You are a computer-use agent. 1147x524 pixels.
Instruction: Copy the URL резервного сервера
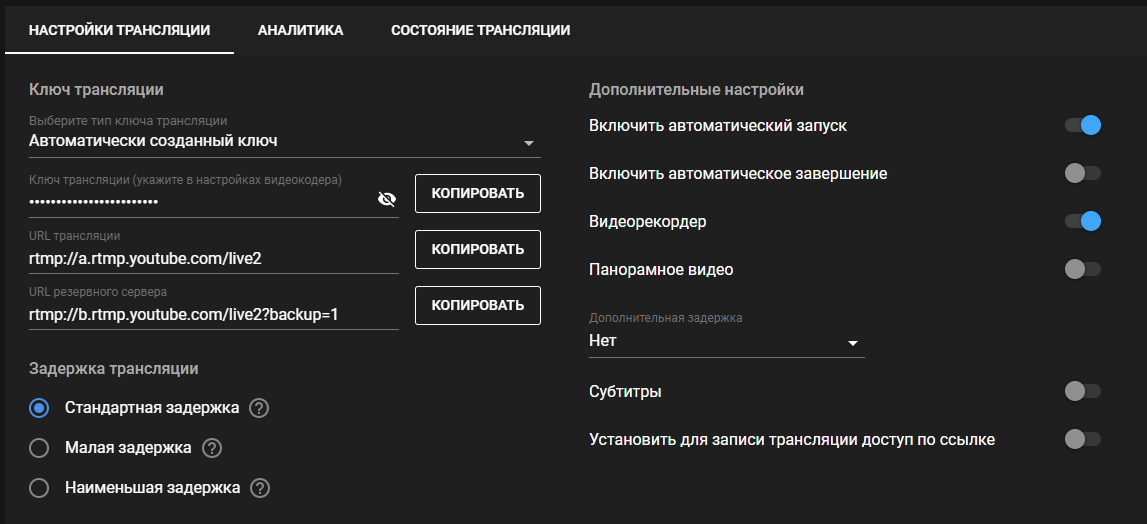(478, 305)
